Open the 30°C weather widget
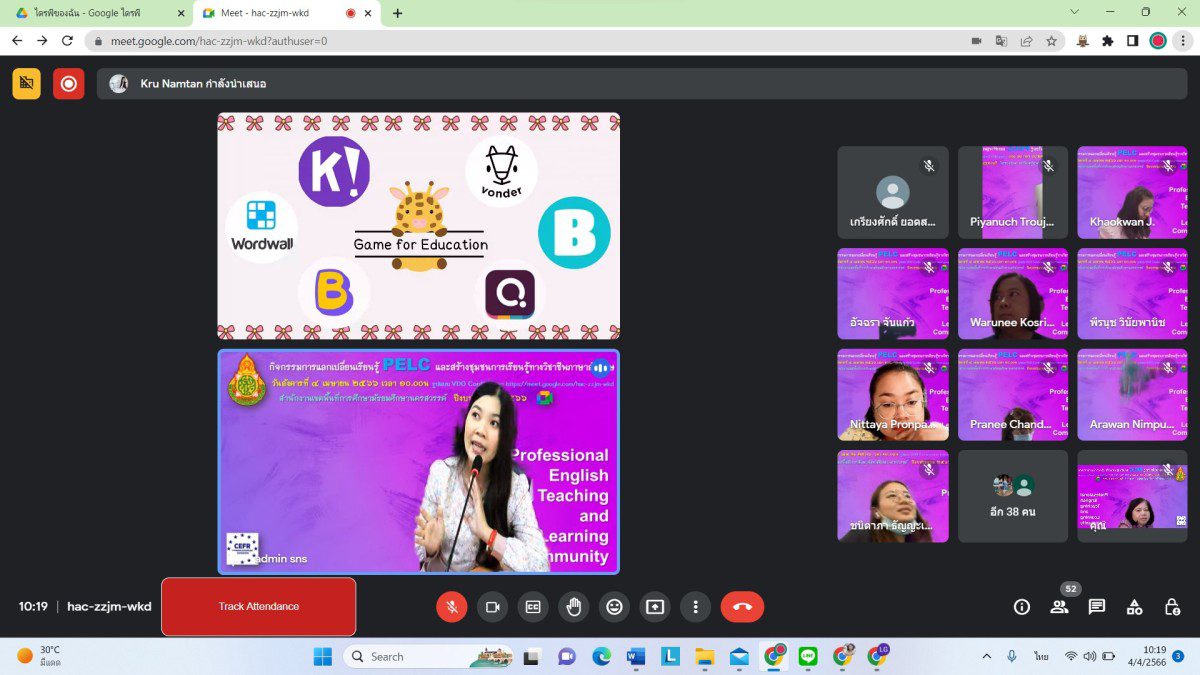The image size is (1200, 675). 40,656
